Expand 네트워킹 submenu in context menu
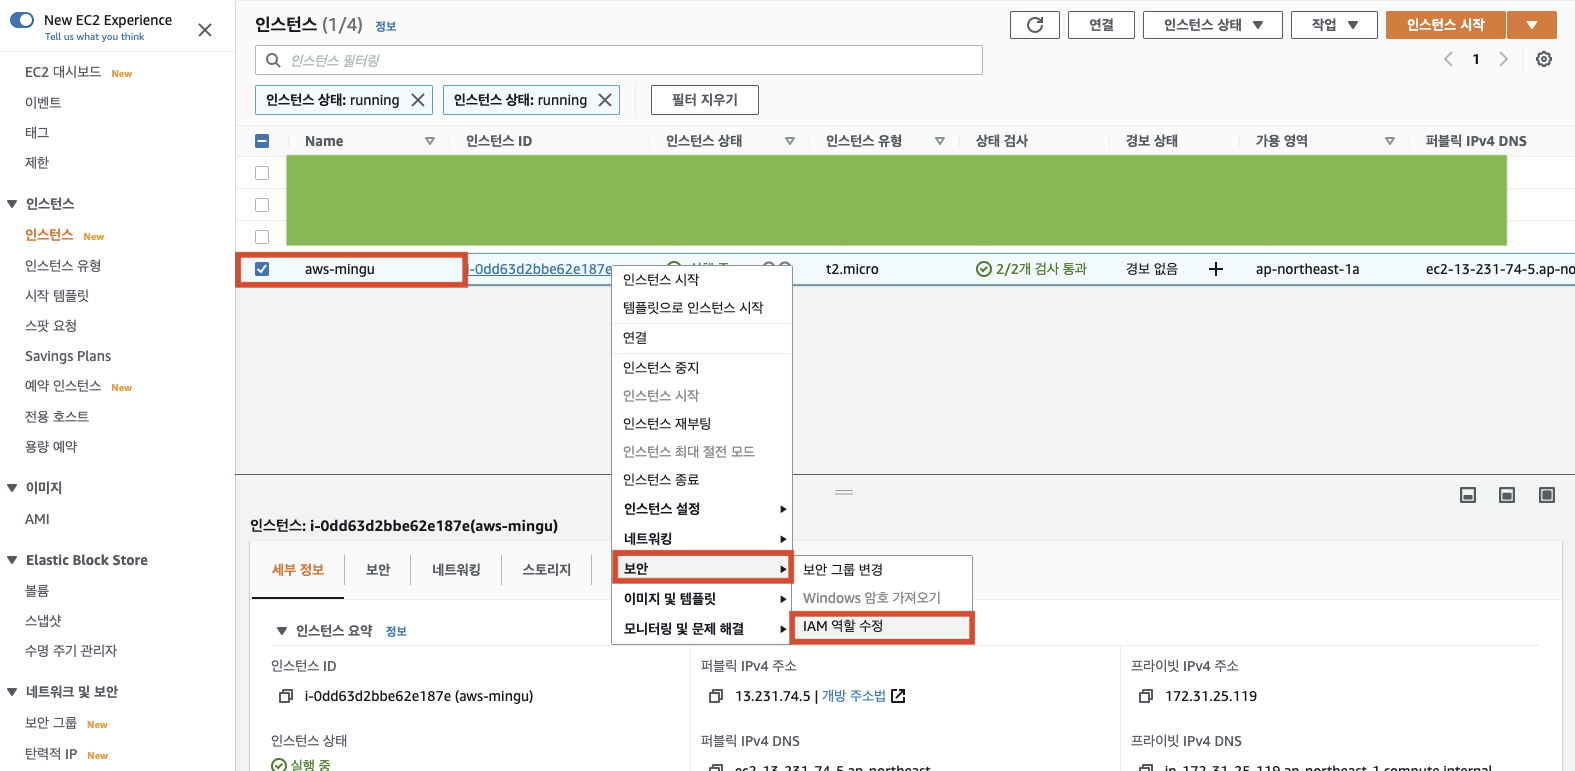The width and height of the screenshot is (1575, 771). coord(702,539)
